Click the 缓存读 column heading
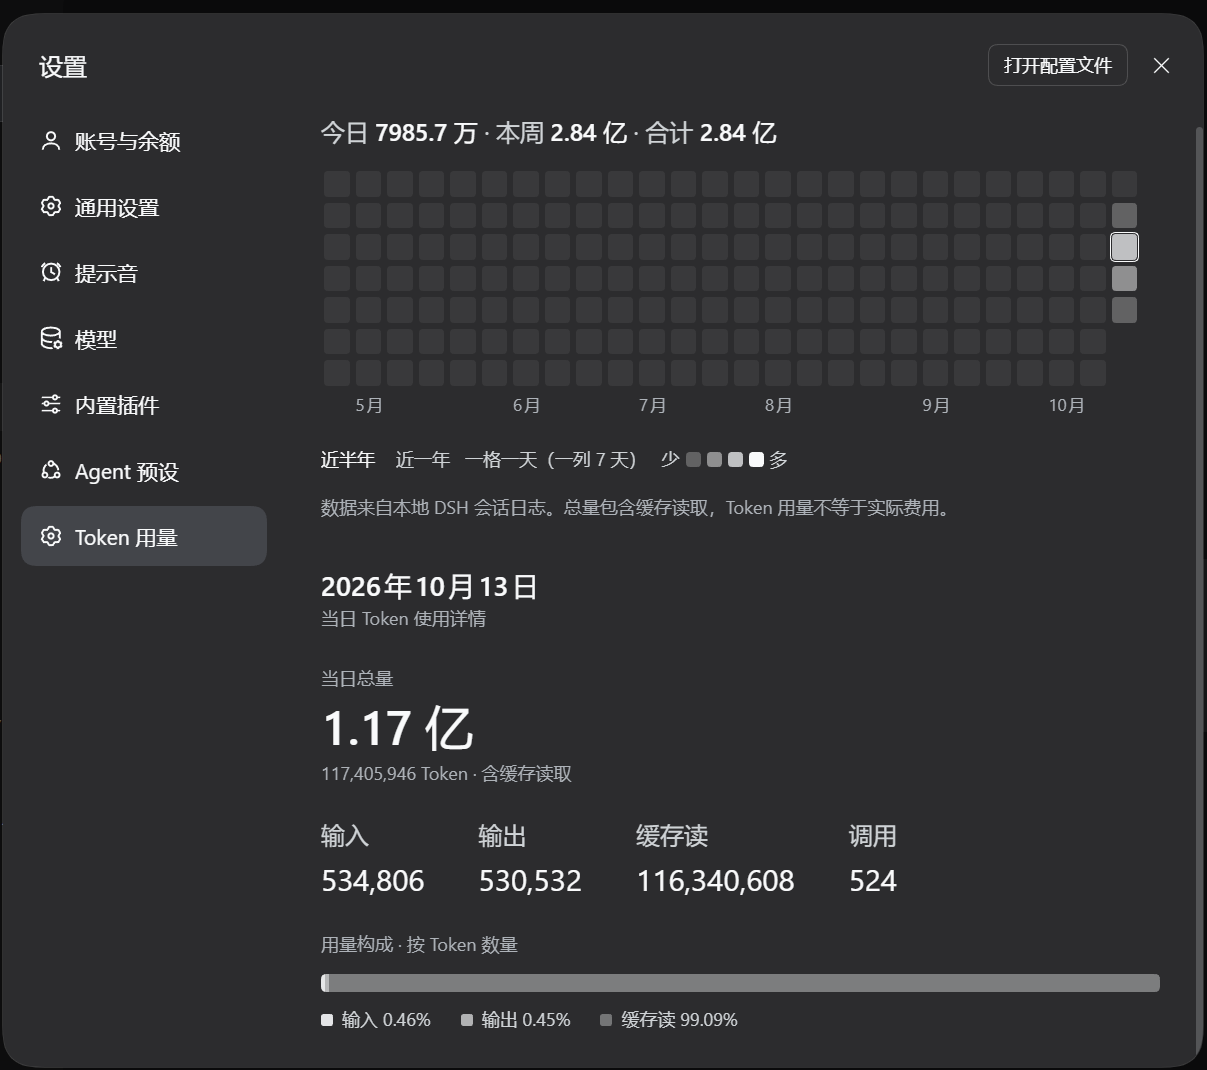The width and height of the screenshot is (1207, 1070). (x=672, y=836)
